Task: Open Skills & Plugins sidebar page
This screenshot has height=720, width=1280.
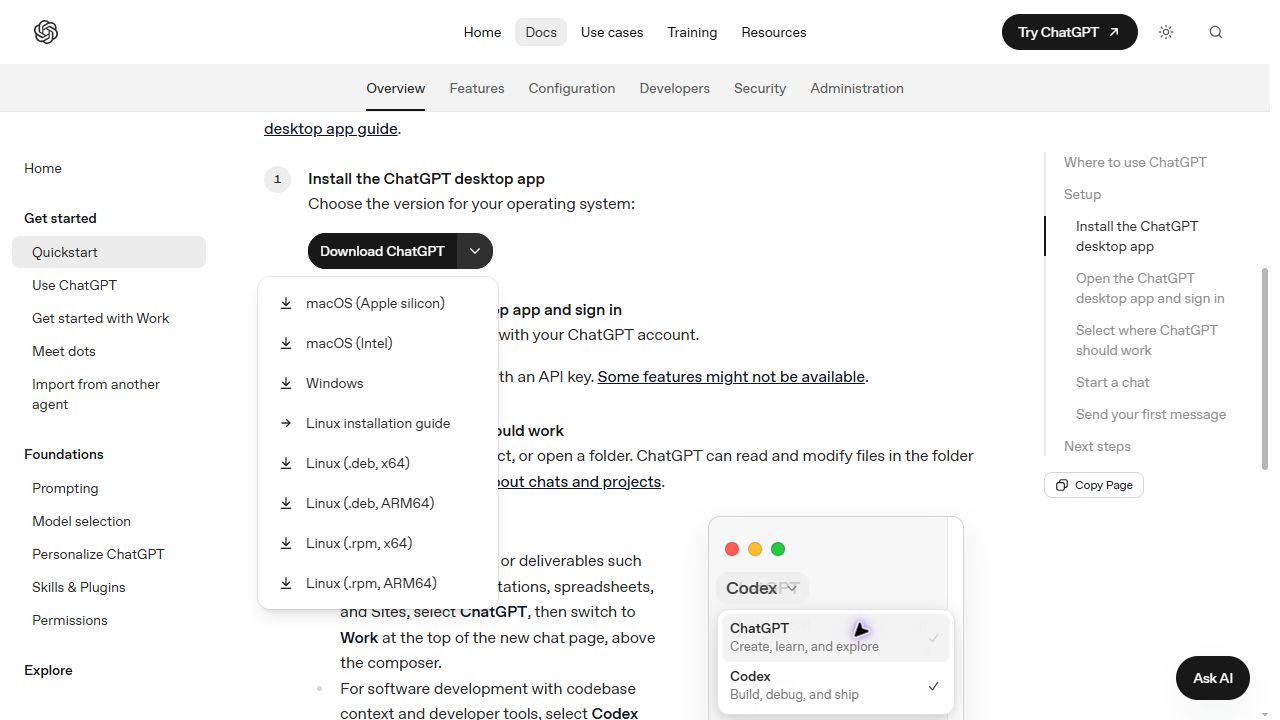Action: [x=109, y=587]
